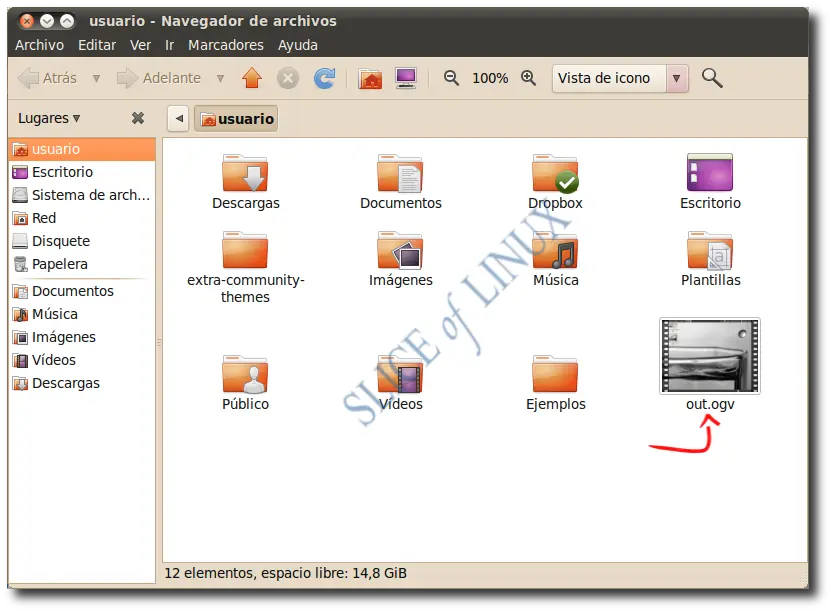
Task: Go up to the parent folder
Action: coord(252,79)
